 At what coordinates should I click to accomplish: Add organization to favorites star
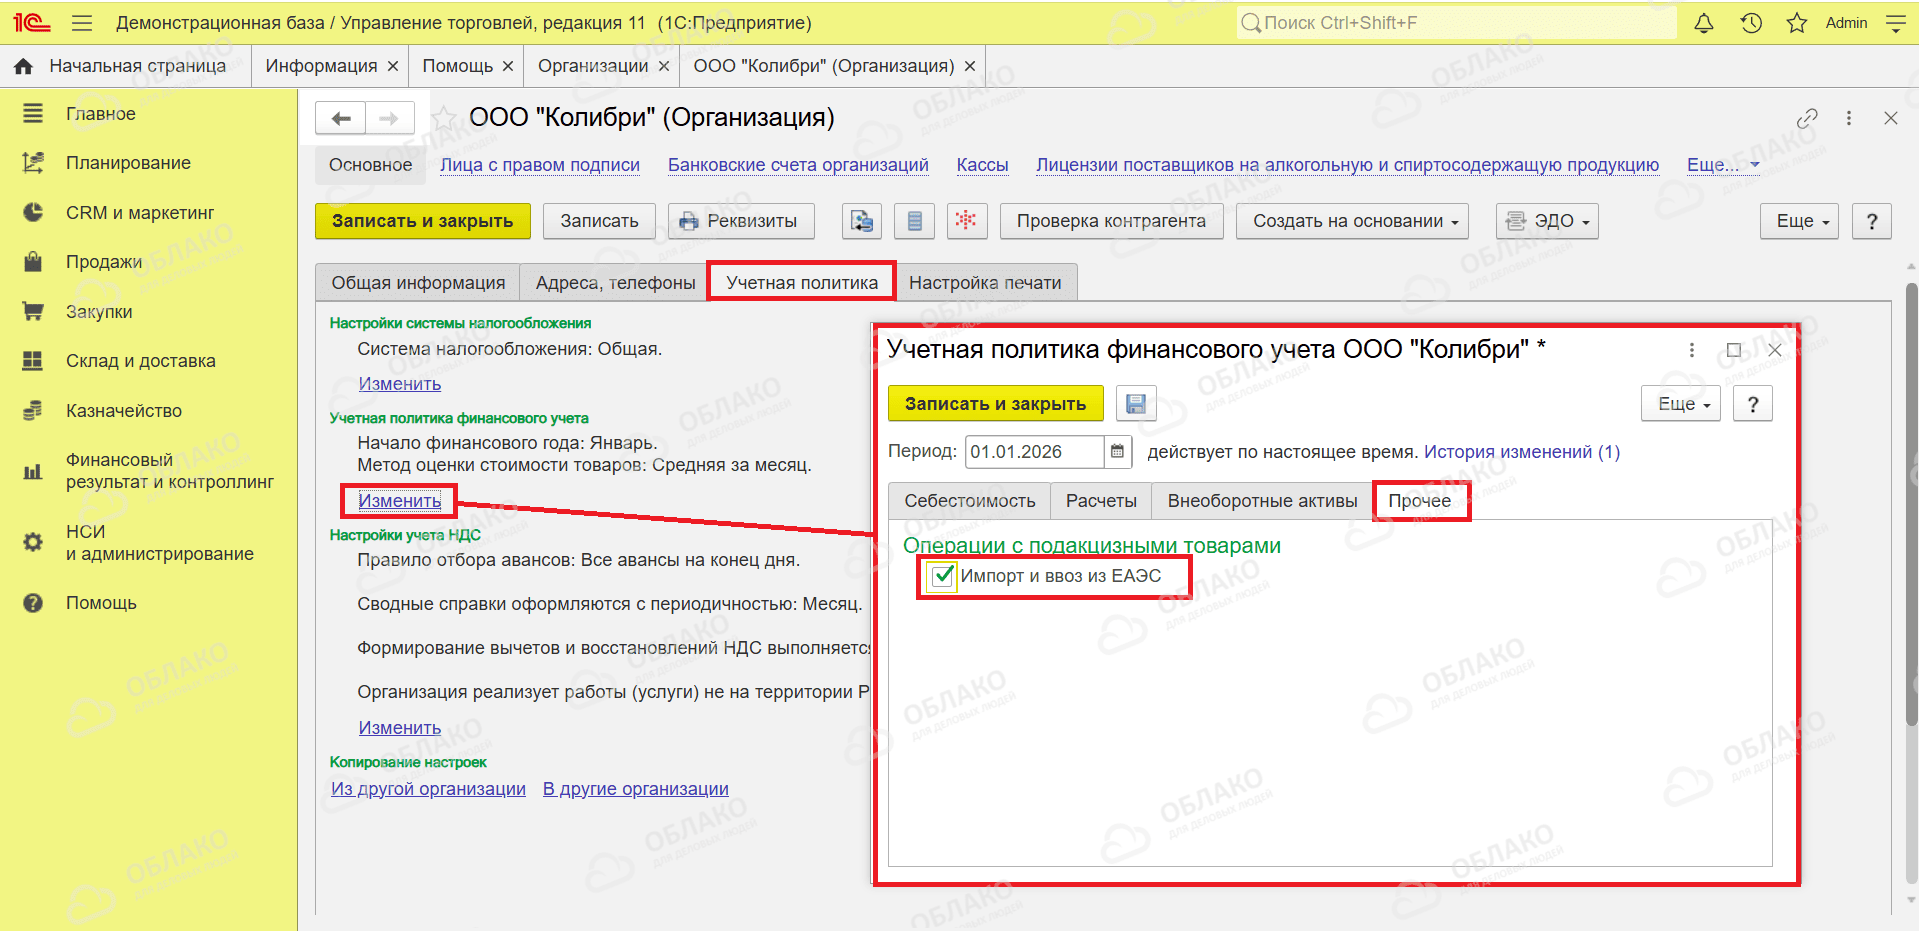(x=444, y=118)
